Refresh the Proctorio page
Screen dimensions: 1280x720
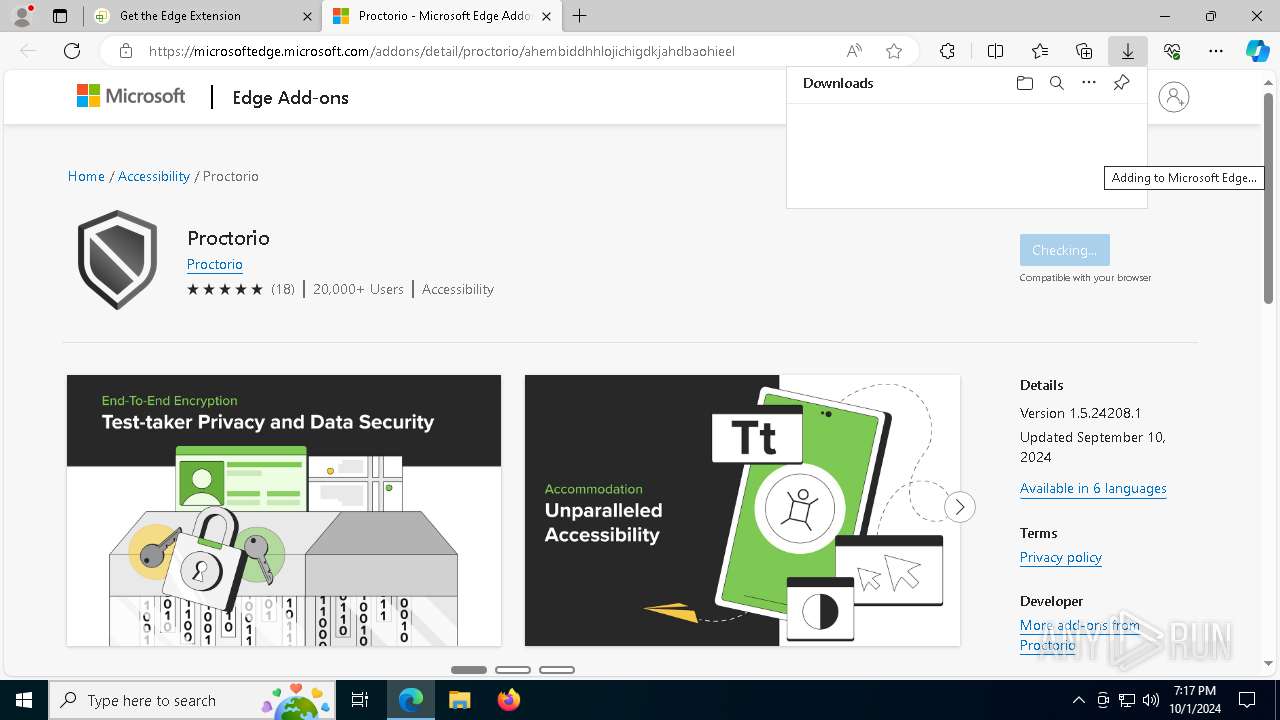point(72,51)
